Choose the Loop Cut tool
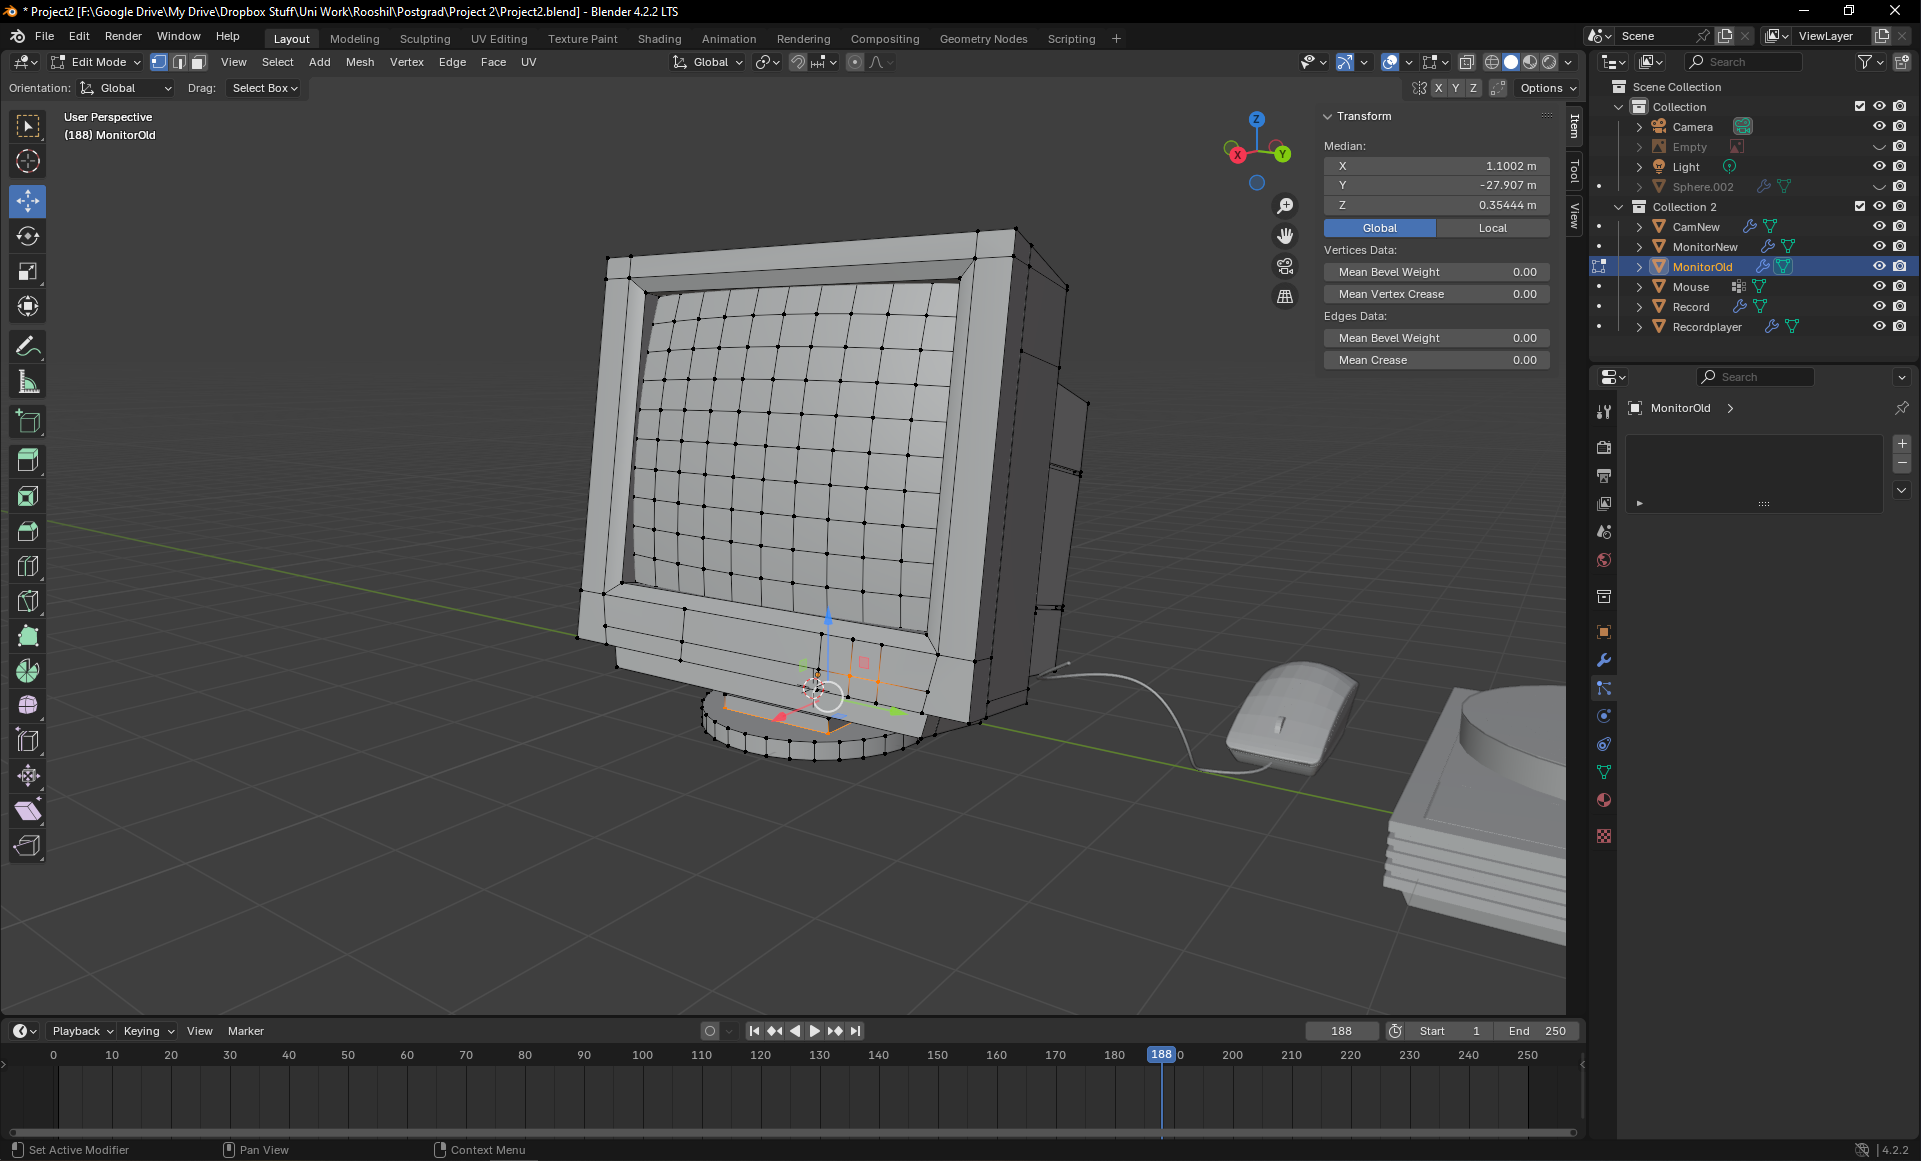The width and height of the screenshot is (1921, 1161). [28, 566]
